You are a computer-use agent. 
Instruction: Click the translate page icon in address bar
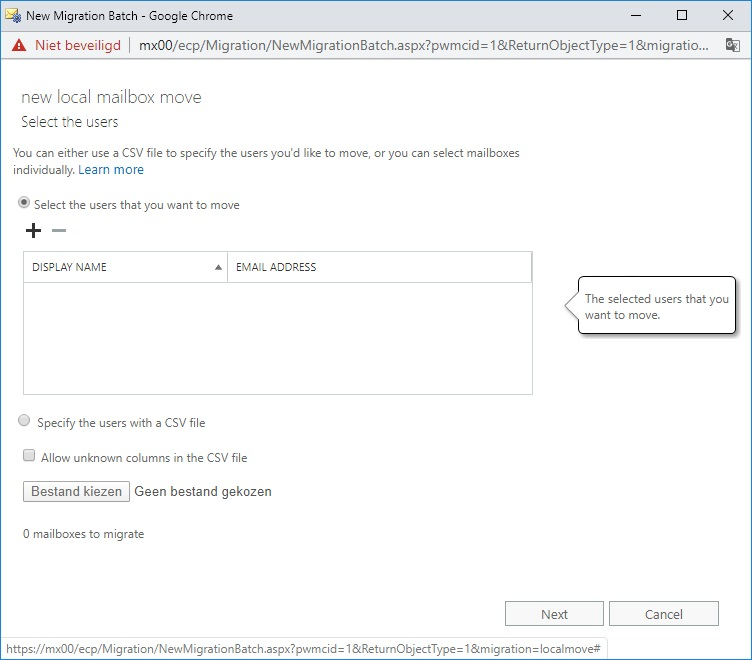pos(732,45)
